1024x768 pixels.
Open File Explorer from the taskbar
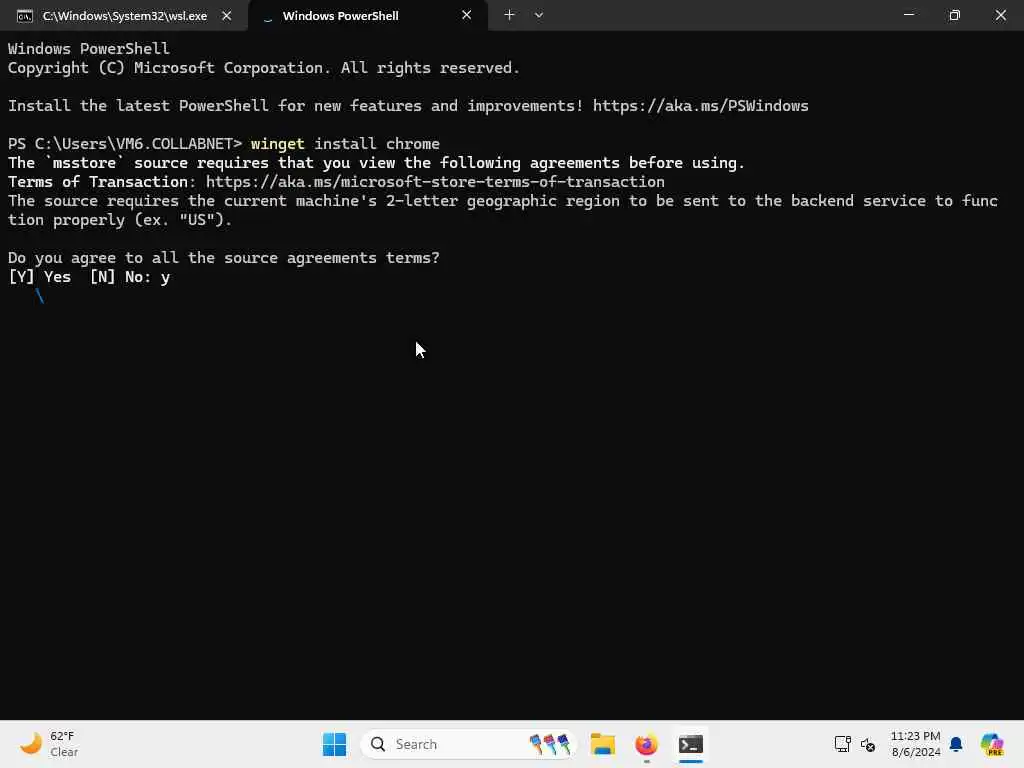[603, 744]
